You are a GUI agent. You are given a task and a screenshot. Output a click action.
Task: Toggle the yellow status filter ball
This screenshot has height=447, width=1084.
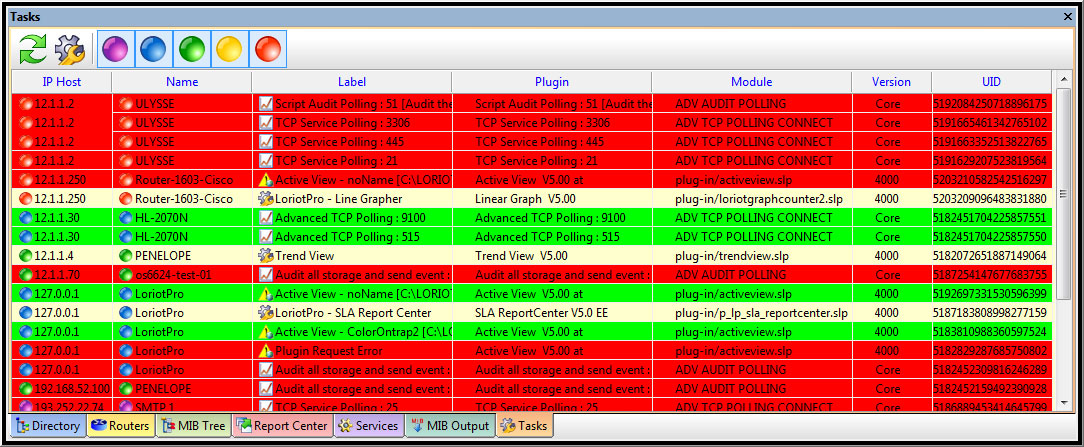point(229,49)
